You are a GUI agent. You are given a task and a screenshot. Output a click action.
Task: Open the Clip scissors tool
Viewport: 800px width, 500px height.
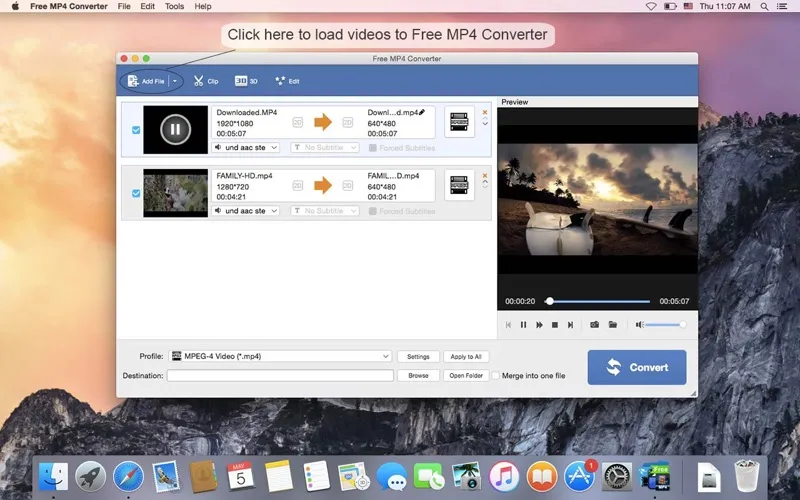tap(206, 81)
